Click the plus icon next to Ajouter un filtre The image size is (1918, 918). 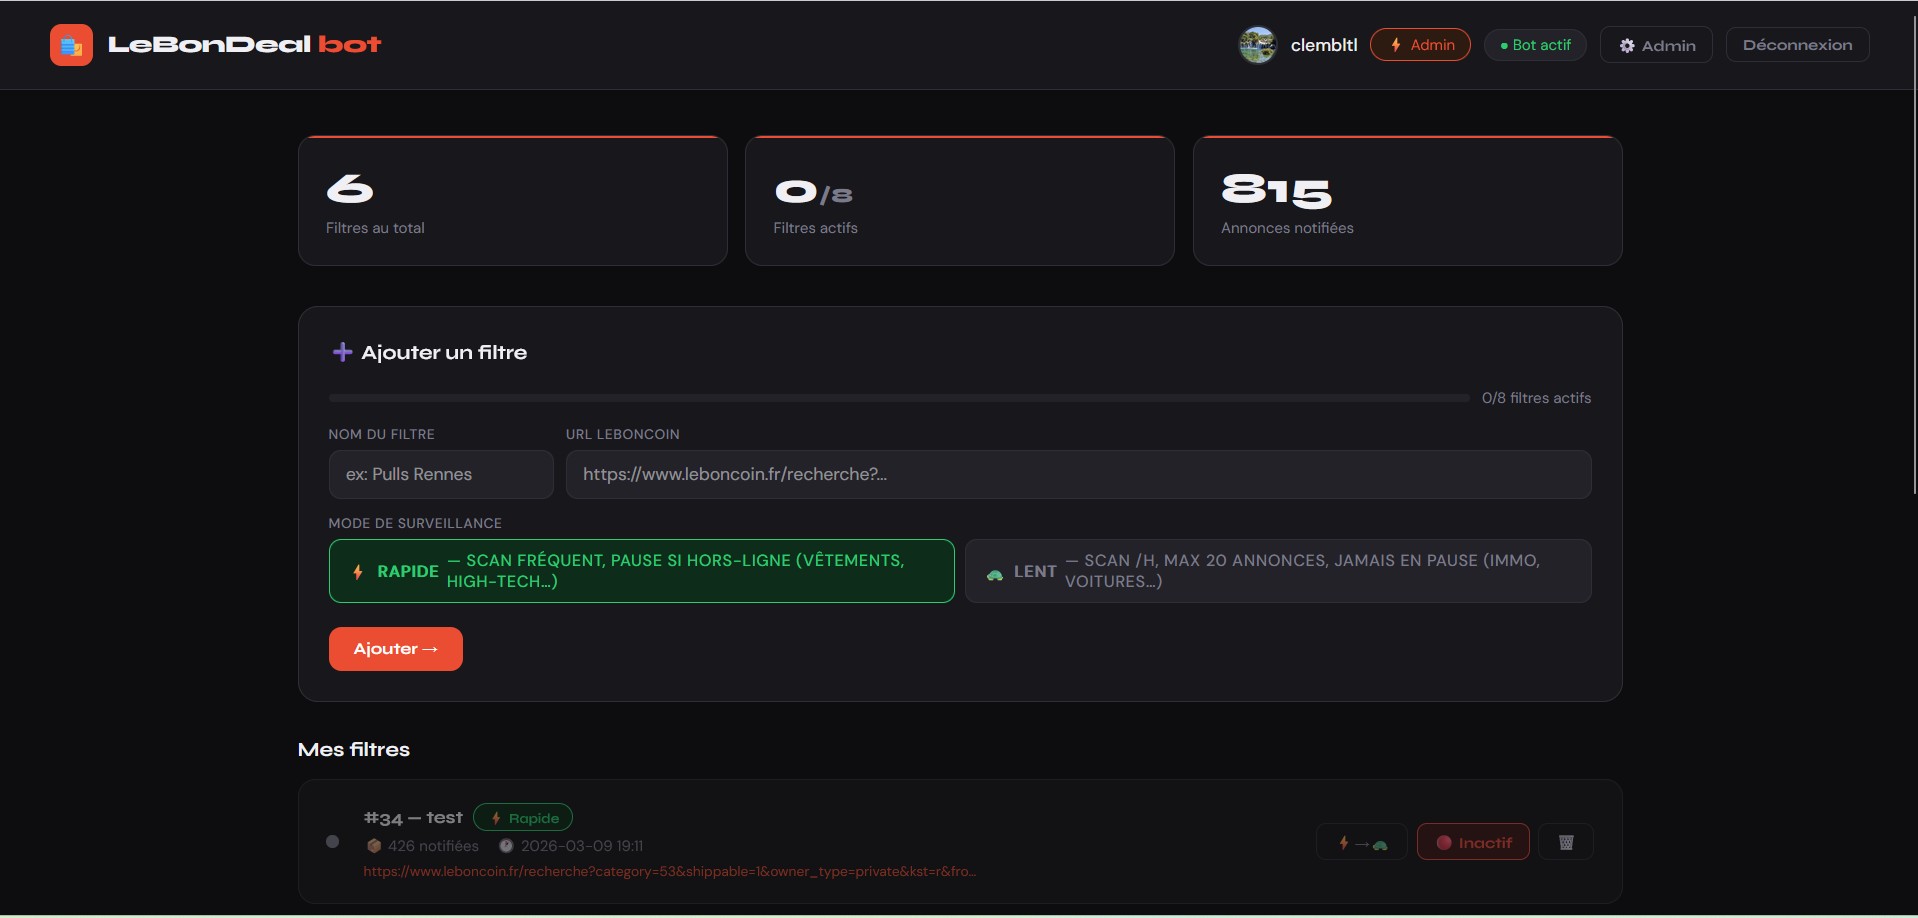pyautogui.click(x=342, y=352)
